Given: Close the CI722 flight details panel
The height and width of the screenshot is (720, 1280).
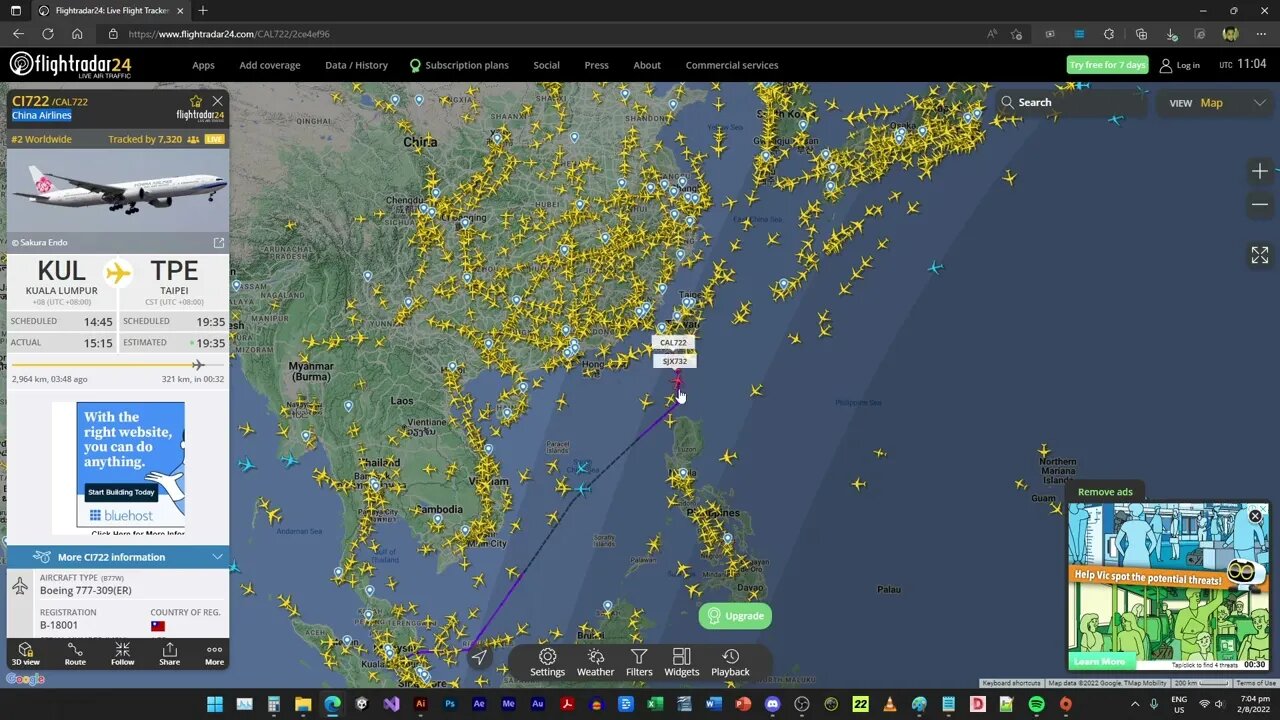Looking at the screenshot, I should tap(217, 101).
